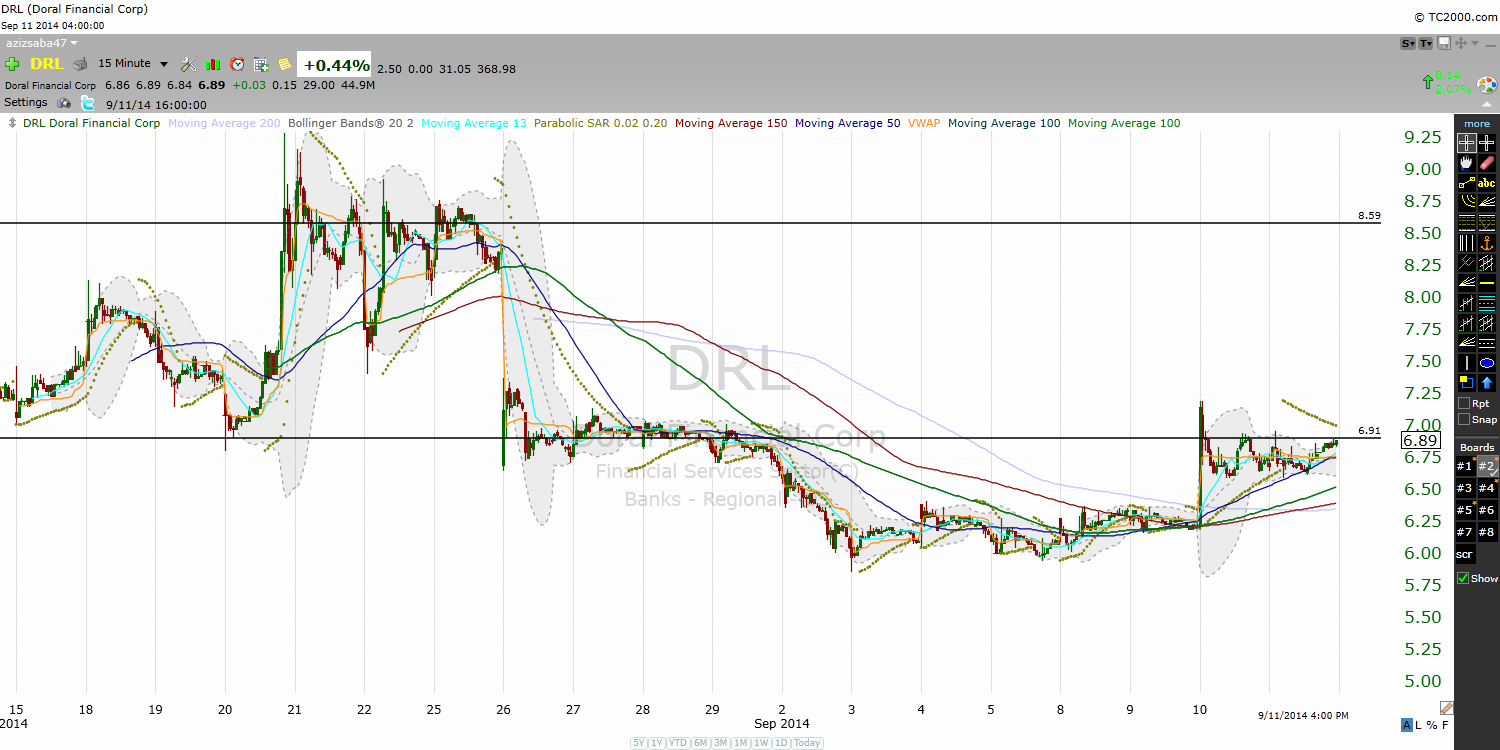Switch to drawing board #1
The width and height of the screenshot is (1500, 750).
click(1465, 466)
